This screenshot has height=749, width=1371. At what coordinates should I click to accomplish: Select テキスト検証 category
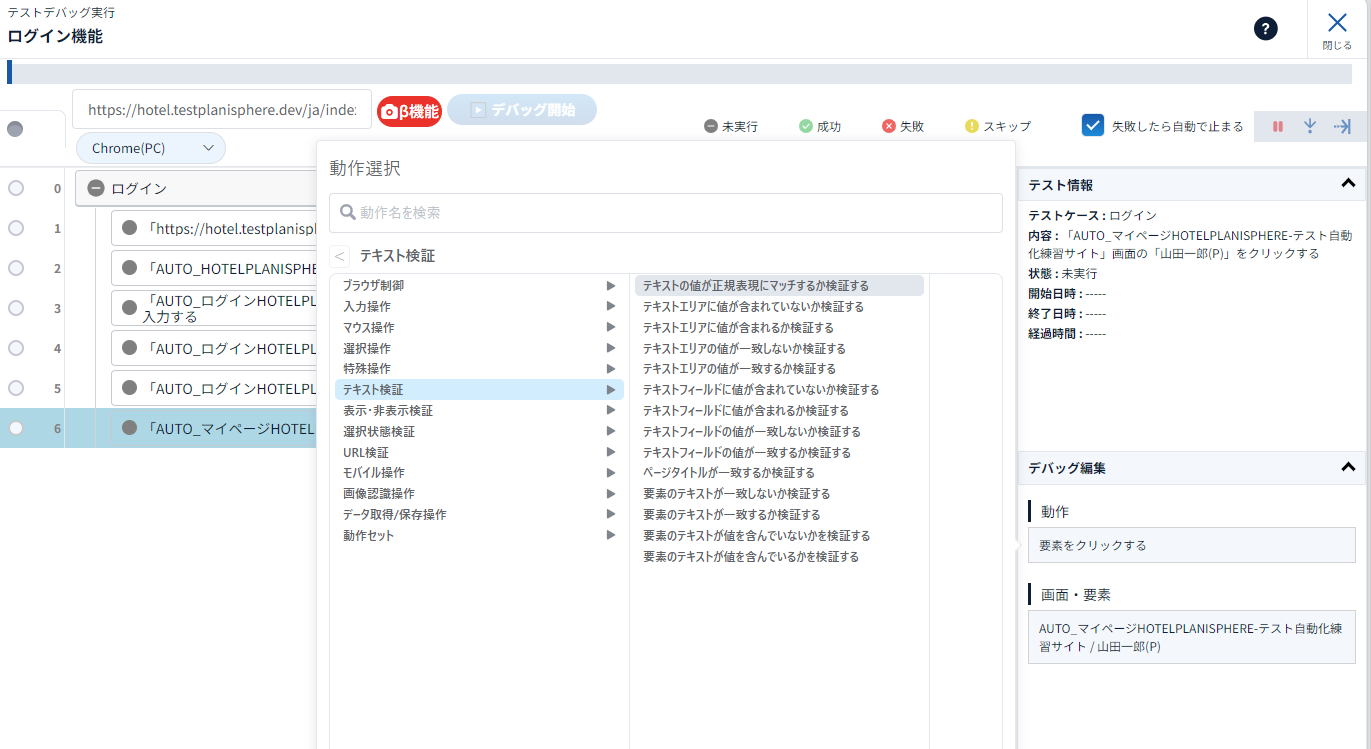coord(479,390)
